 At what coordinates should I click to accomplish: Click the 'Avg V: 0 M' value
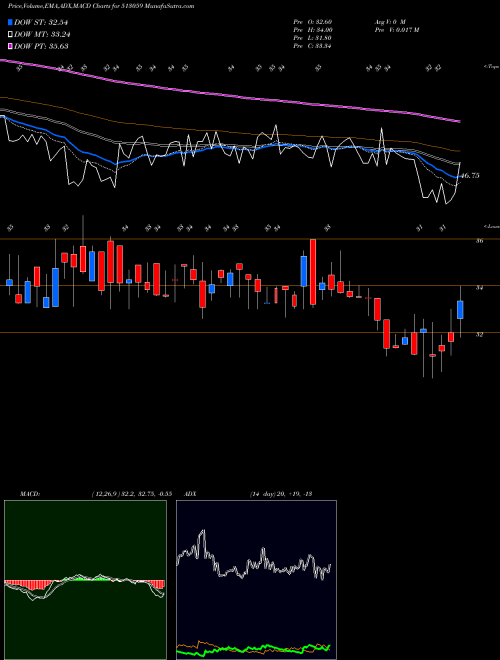click(x=389, y=22)
